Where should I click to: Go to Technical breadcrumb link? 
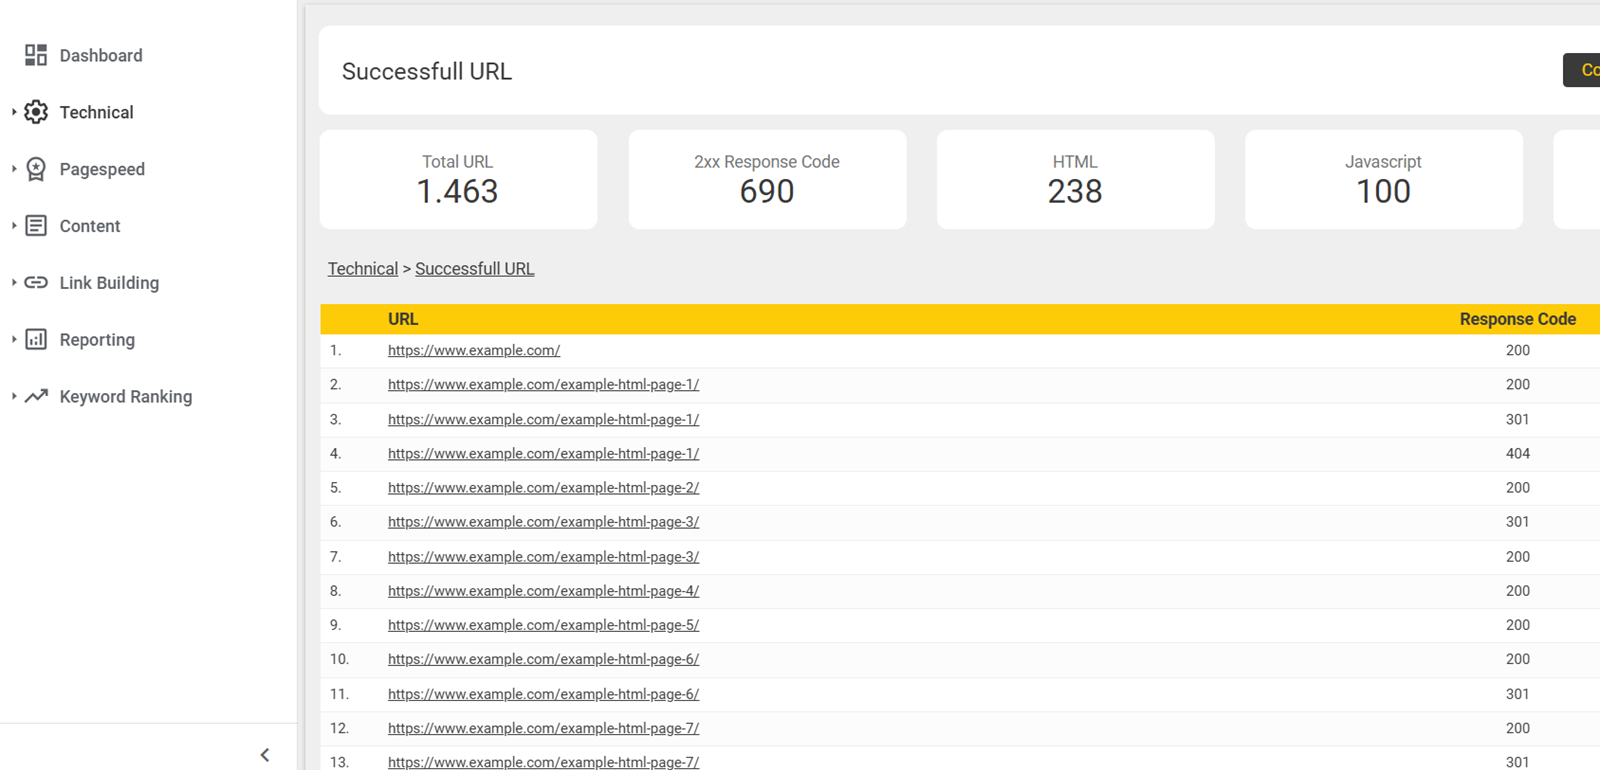pyautogui.click(x=362, y=269)
